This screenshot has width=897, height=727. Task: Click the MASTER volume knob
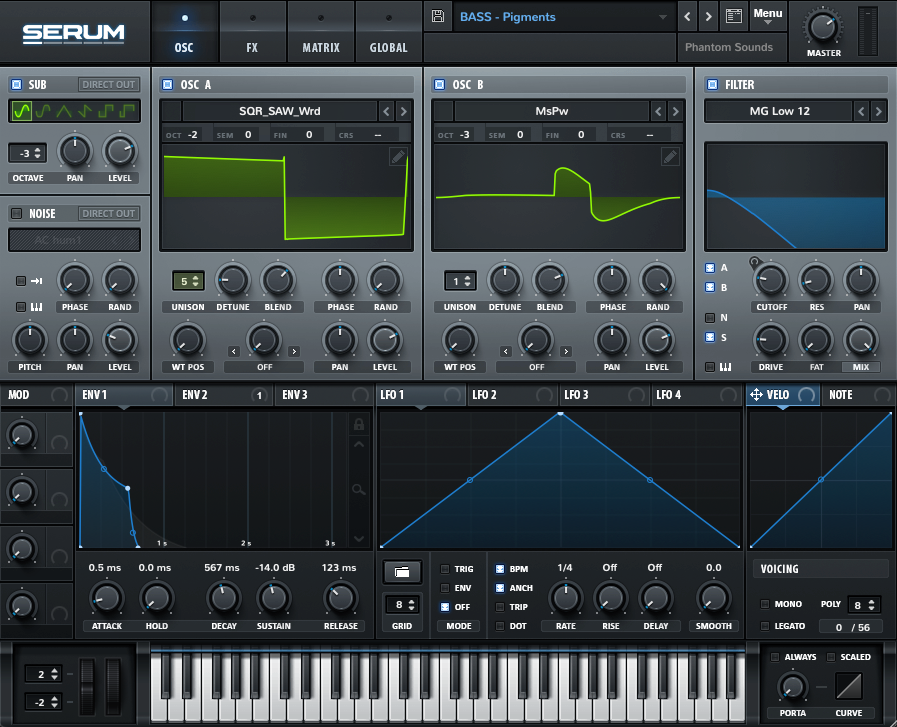click(x=824, y=27)
